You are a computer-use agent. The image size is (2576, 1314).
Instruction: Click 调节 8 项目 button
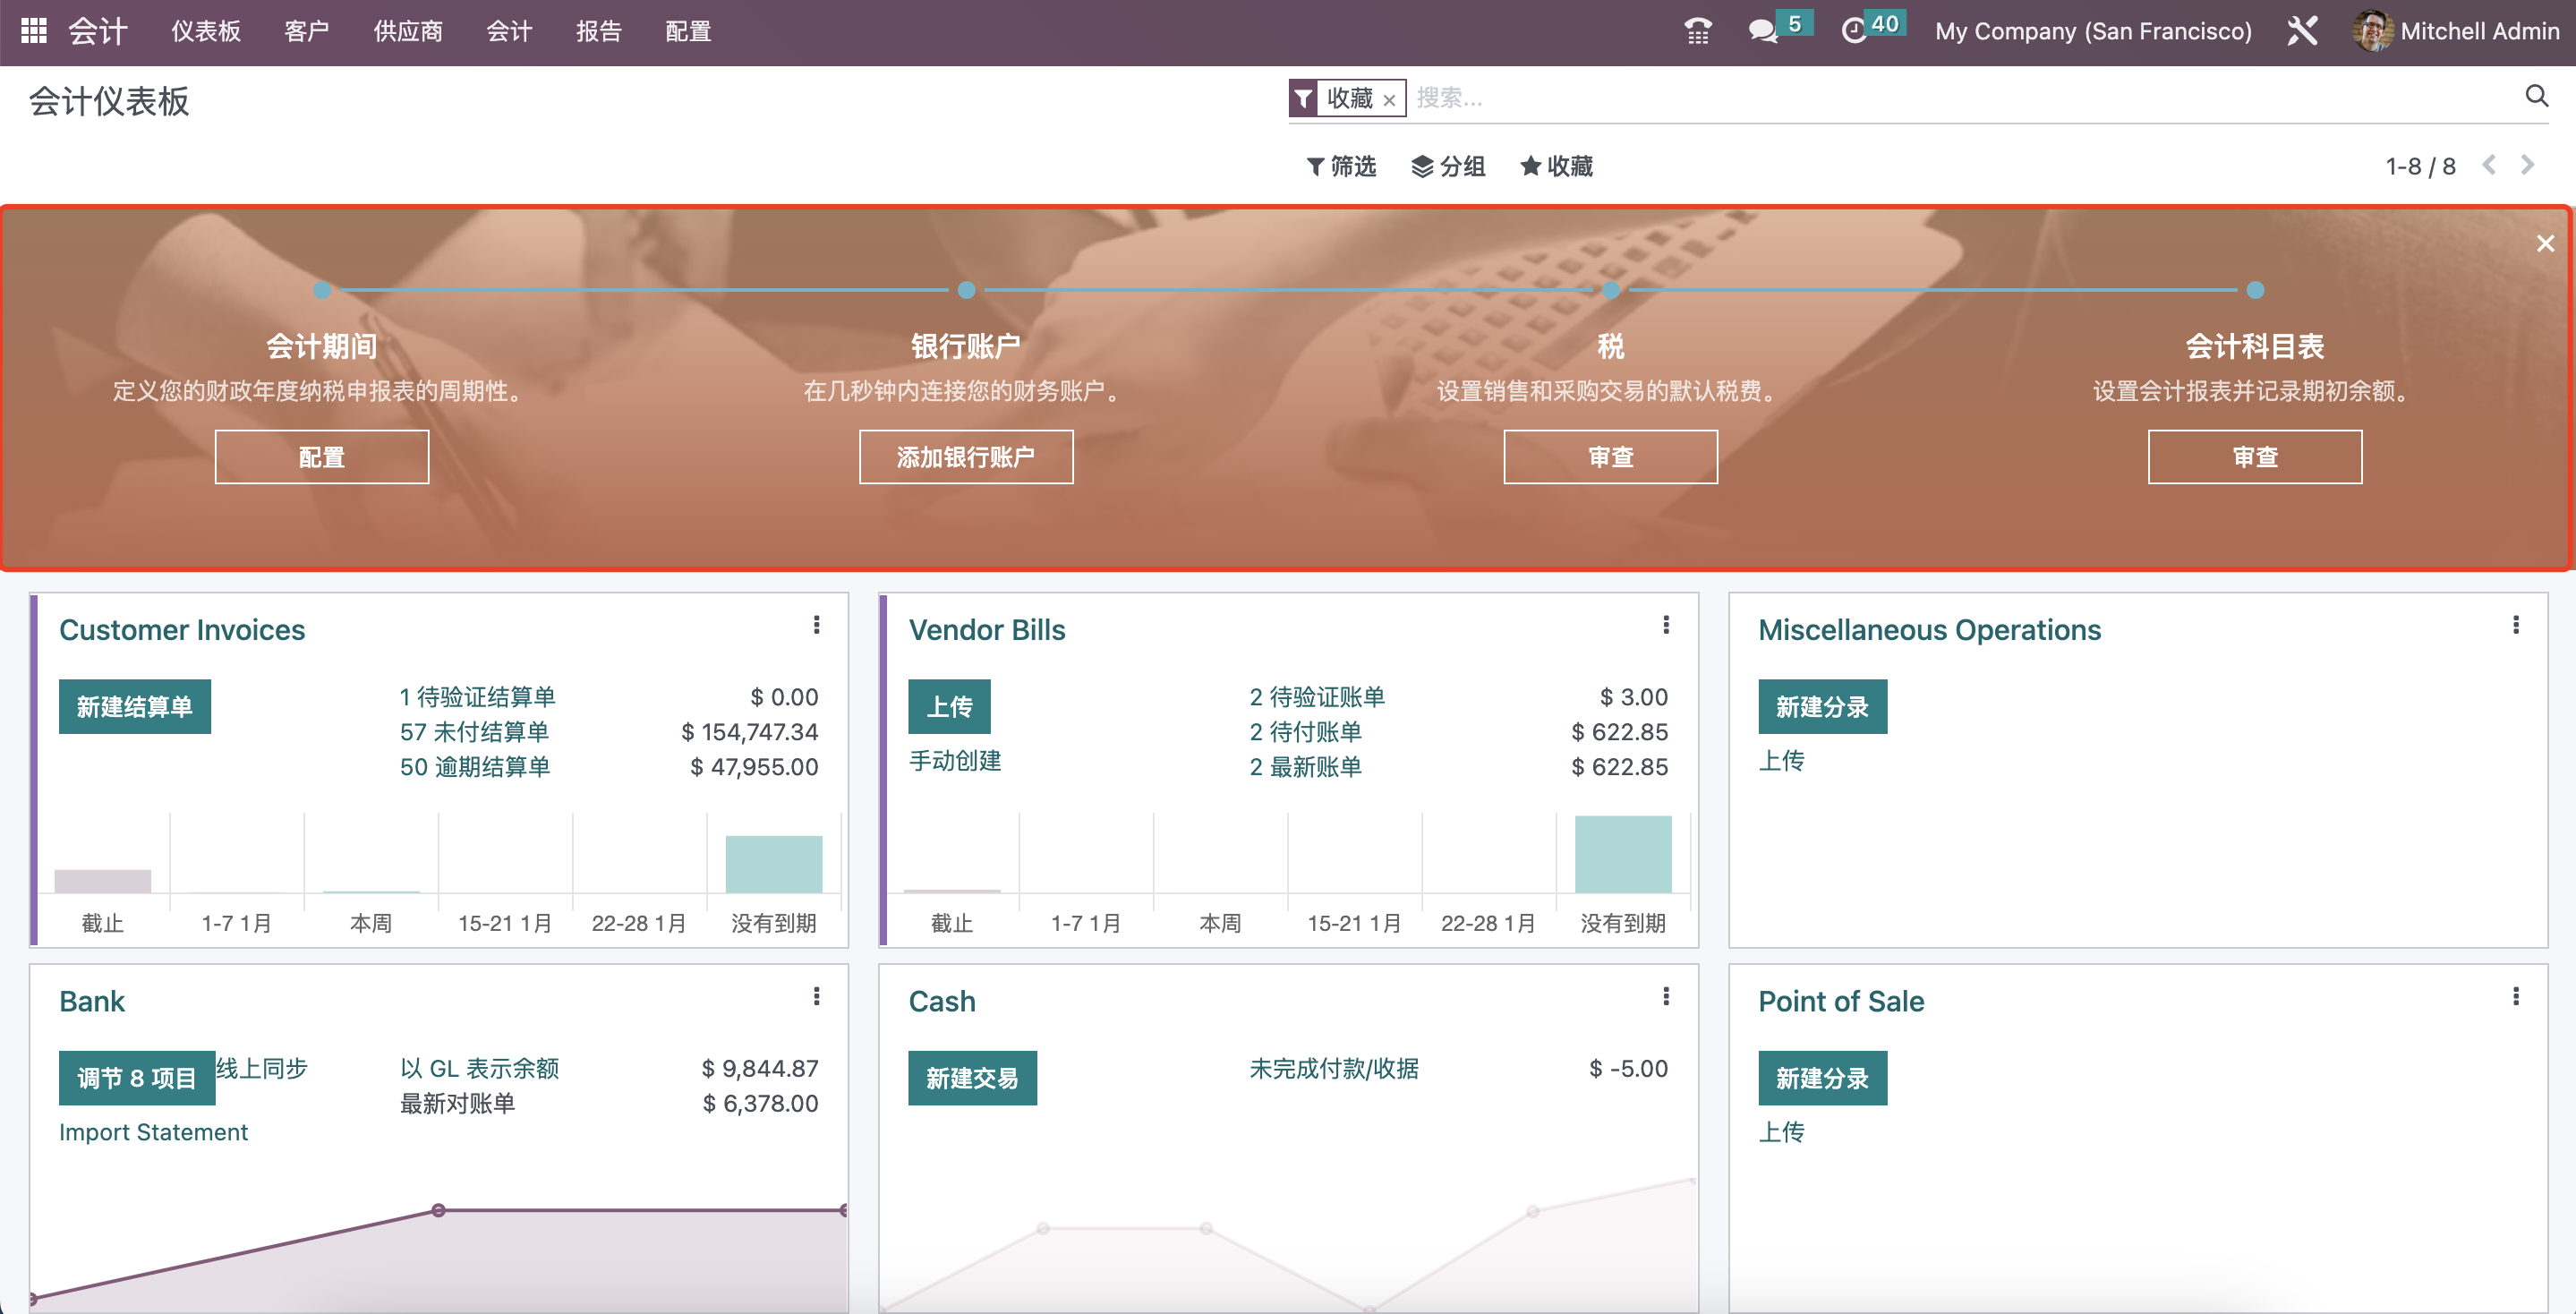coord(137,1078)
